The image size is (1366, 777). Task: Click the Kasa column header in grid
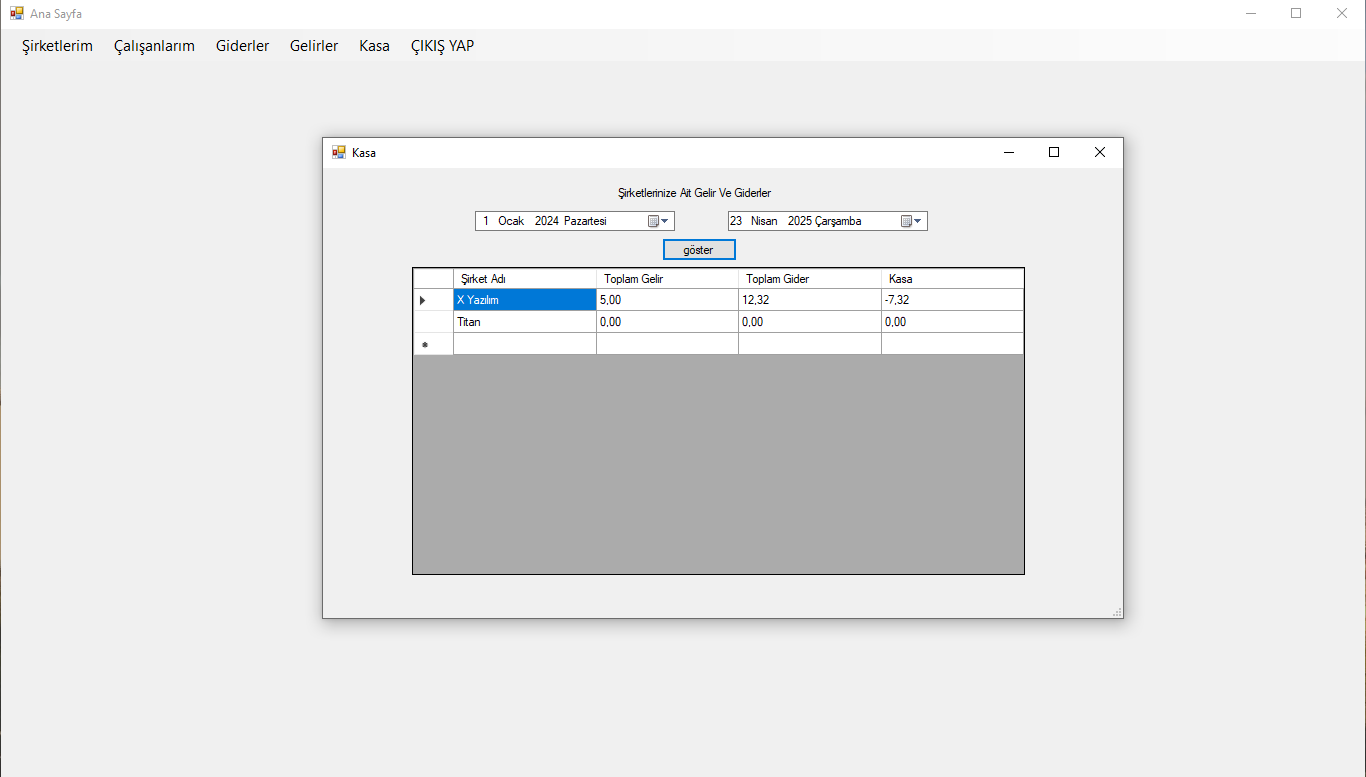click(951, 279)
